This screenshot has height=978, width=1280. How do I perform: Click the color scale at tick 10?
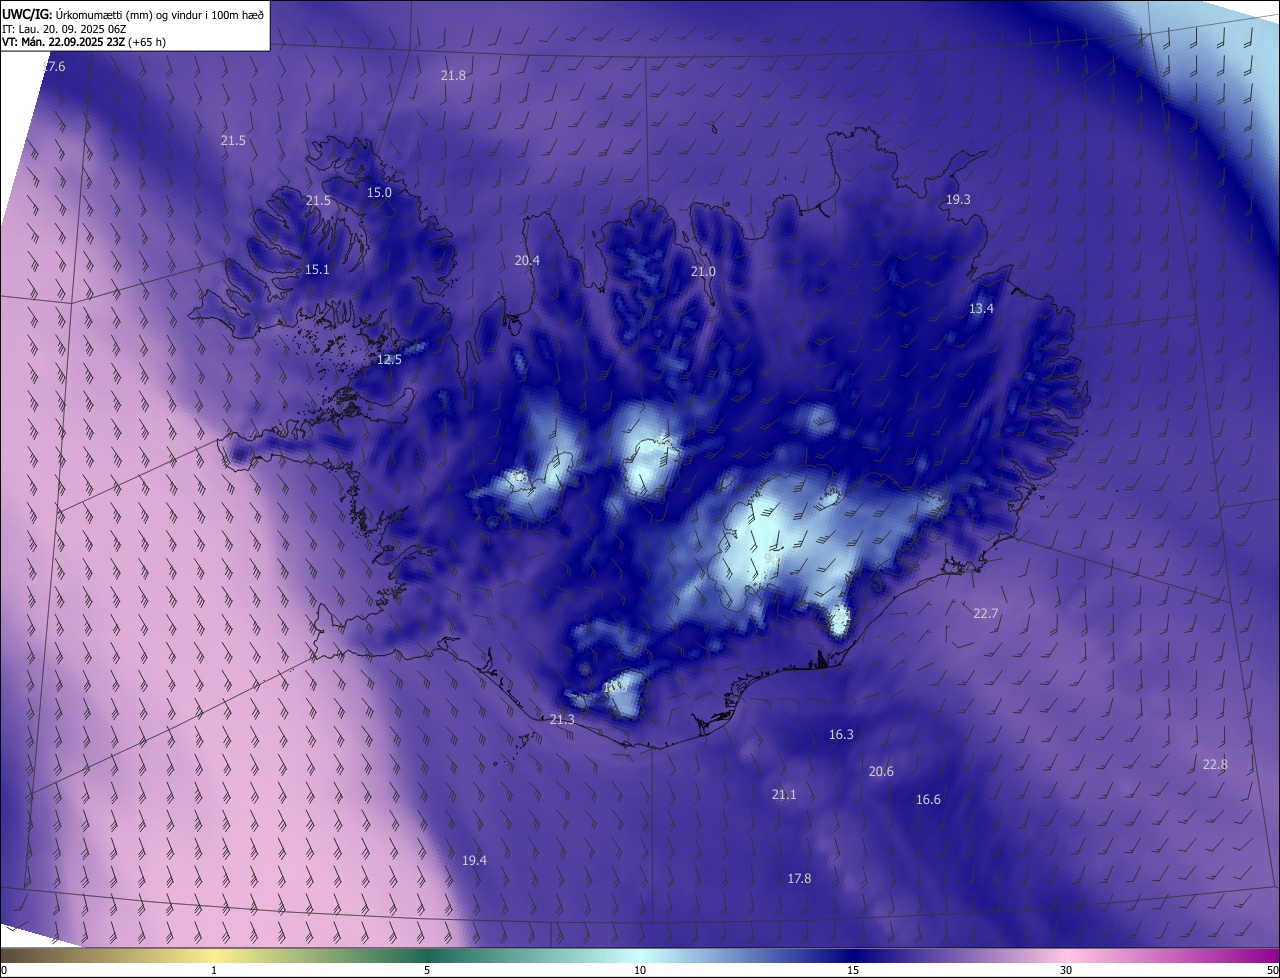tap(640, 971)
